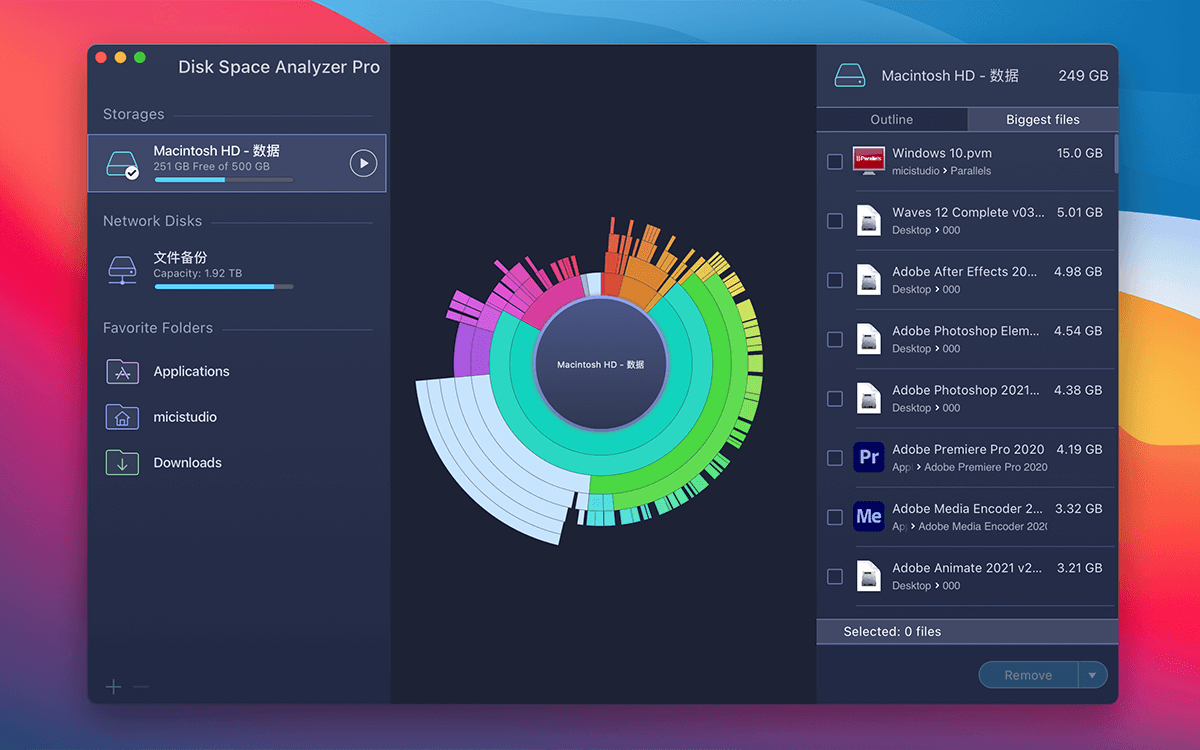Click the Adobe Animate 2021 file icon
Image resolution: width=1200 pixels, height=750 pixels.
pyautogui.click(x=869, y=576)
